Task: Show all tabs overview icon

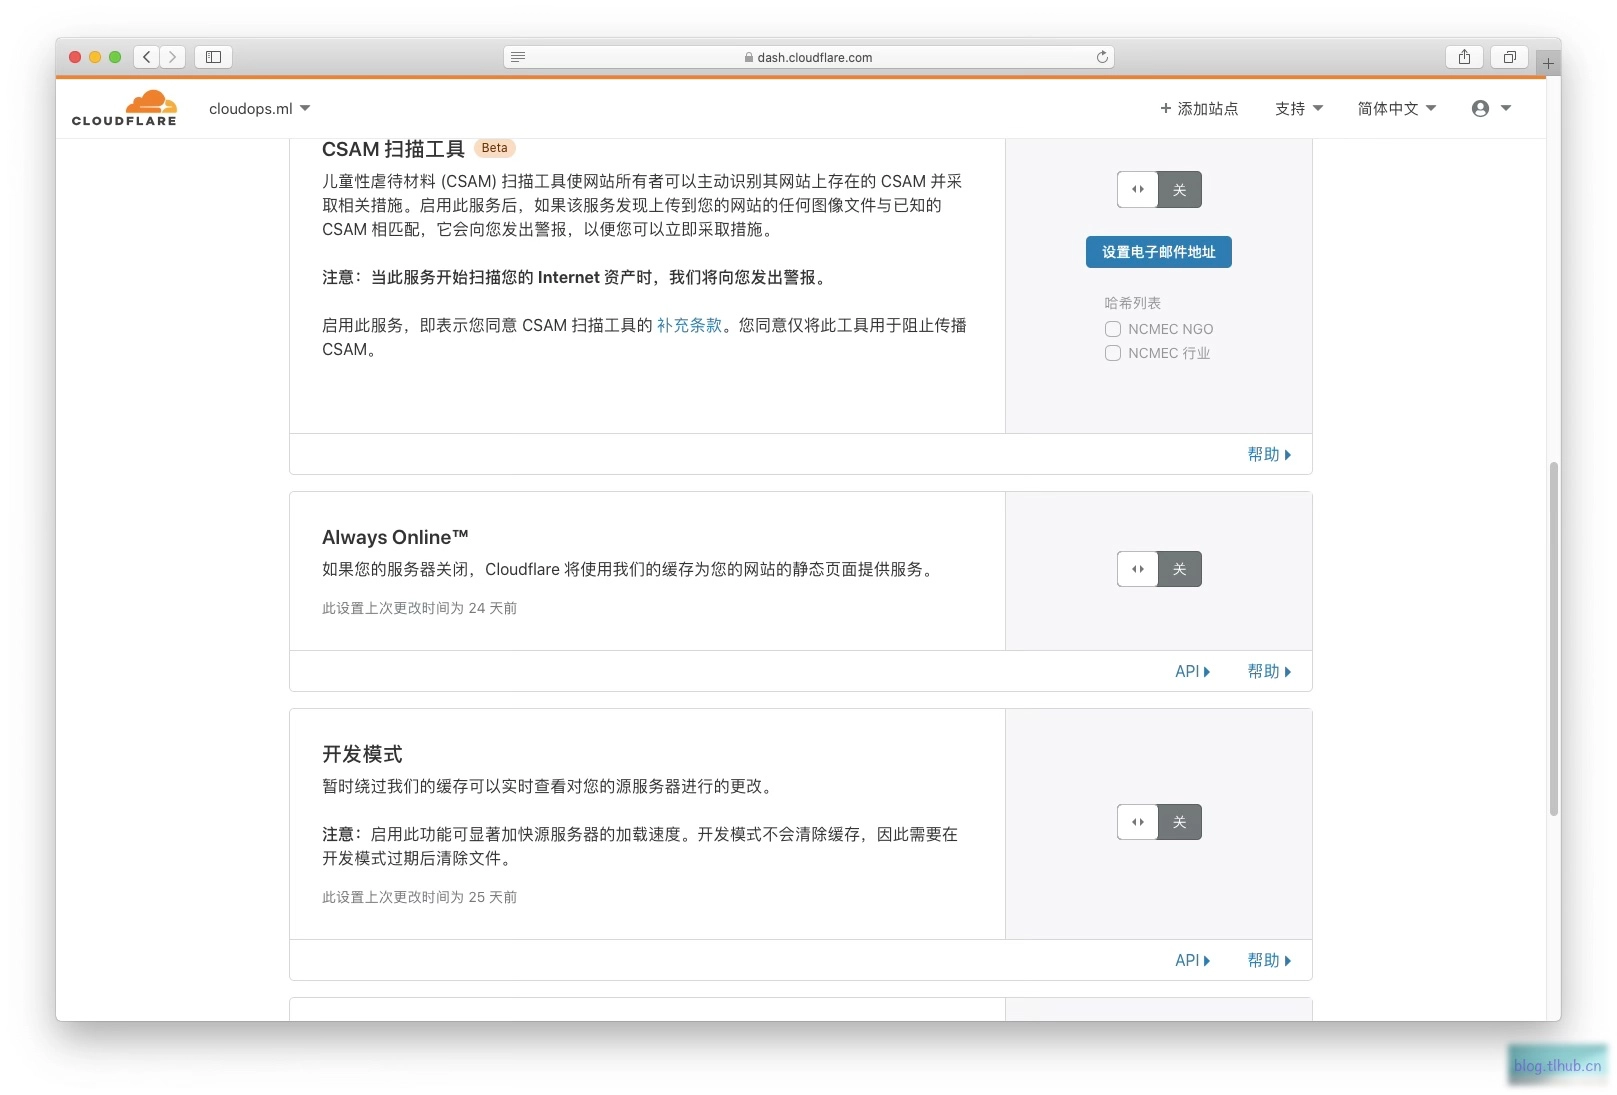Action: [1510, 57]
